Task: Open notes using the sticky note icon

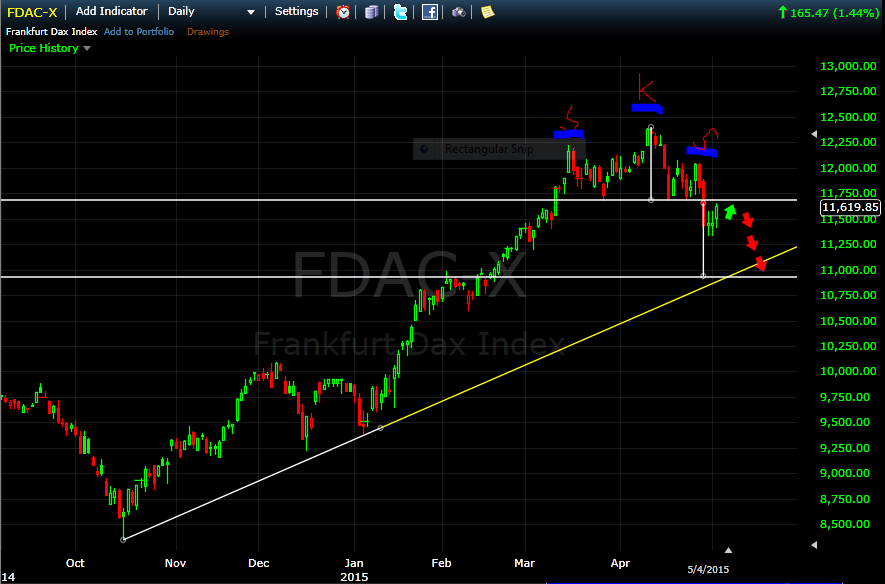Action: (486, 12)
